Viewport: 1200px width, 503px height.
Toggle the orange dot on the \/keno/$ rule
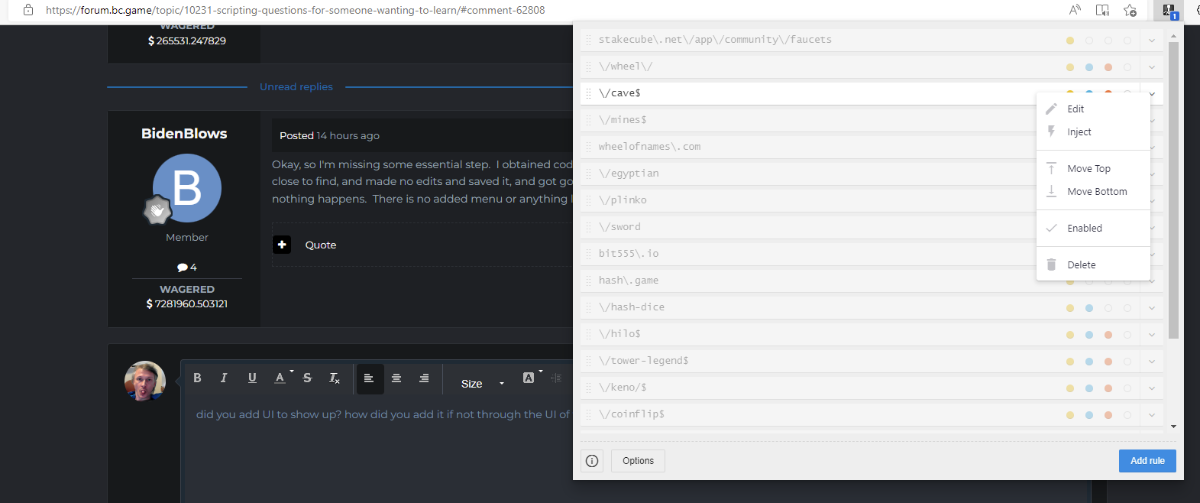pyautogui.click(x=1108, y=387)
